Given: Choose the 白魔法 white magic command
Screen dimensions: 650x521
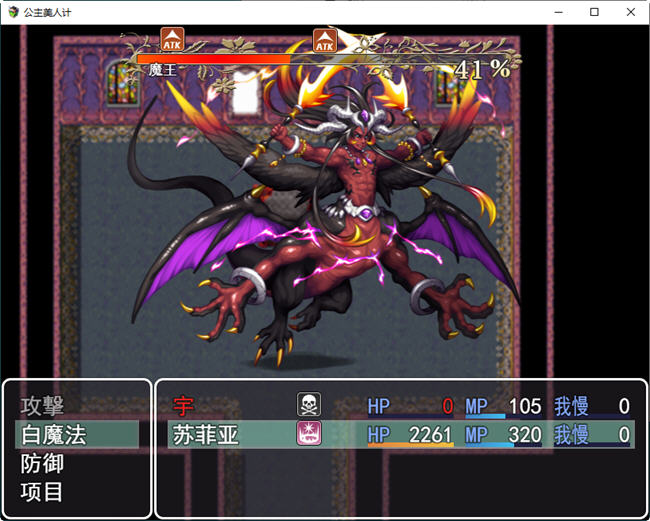Looking at the screenshot, I should point(54,435).
